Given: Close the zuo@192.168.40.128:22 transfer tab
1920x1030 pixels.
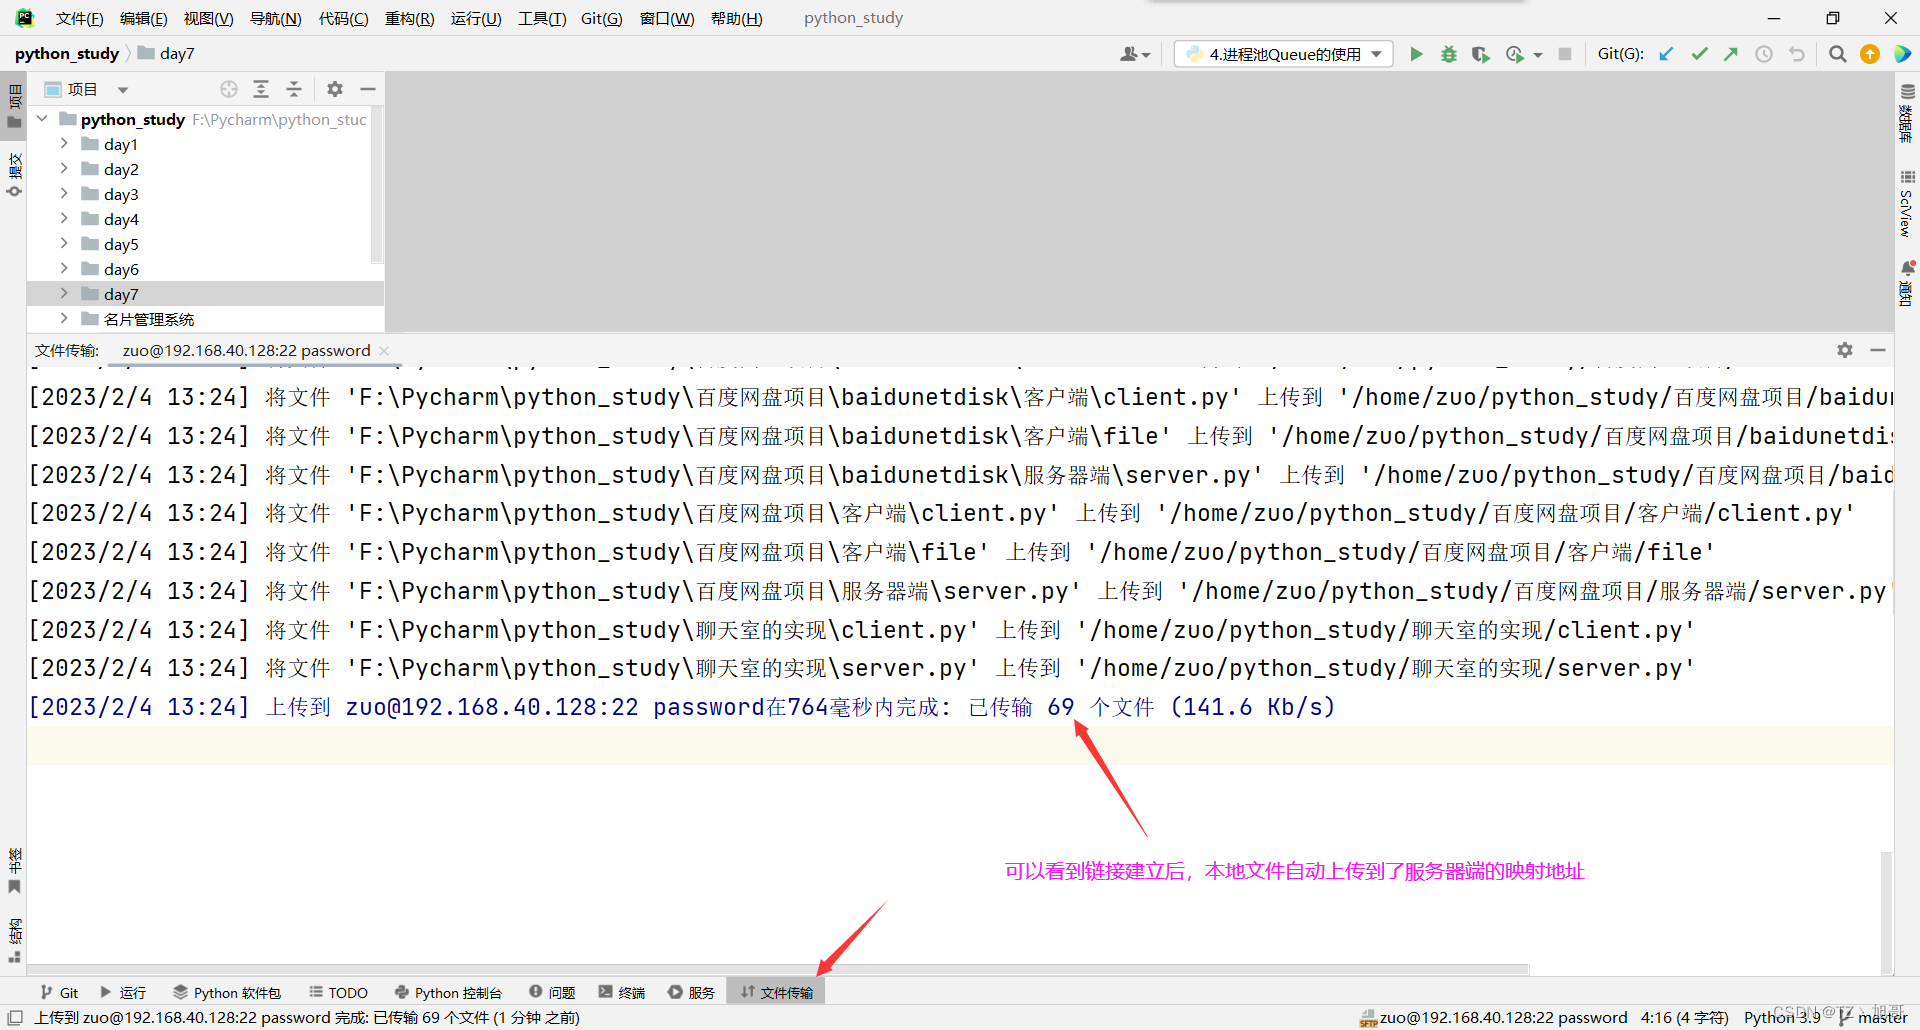Looking at the screenshot, I should (384, 351).
